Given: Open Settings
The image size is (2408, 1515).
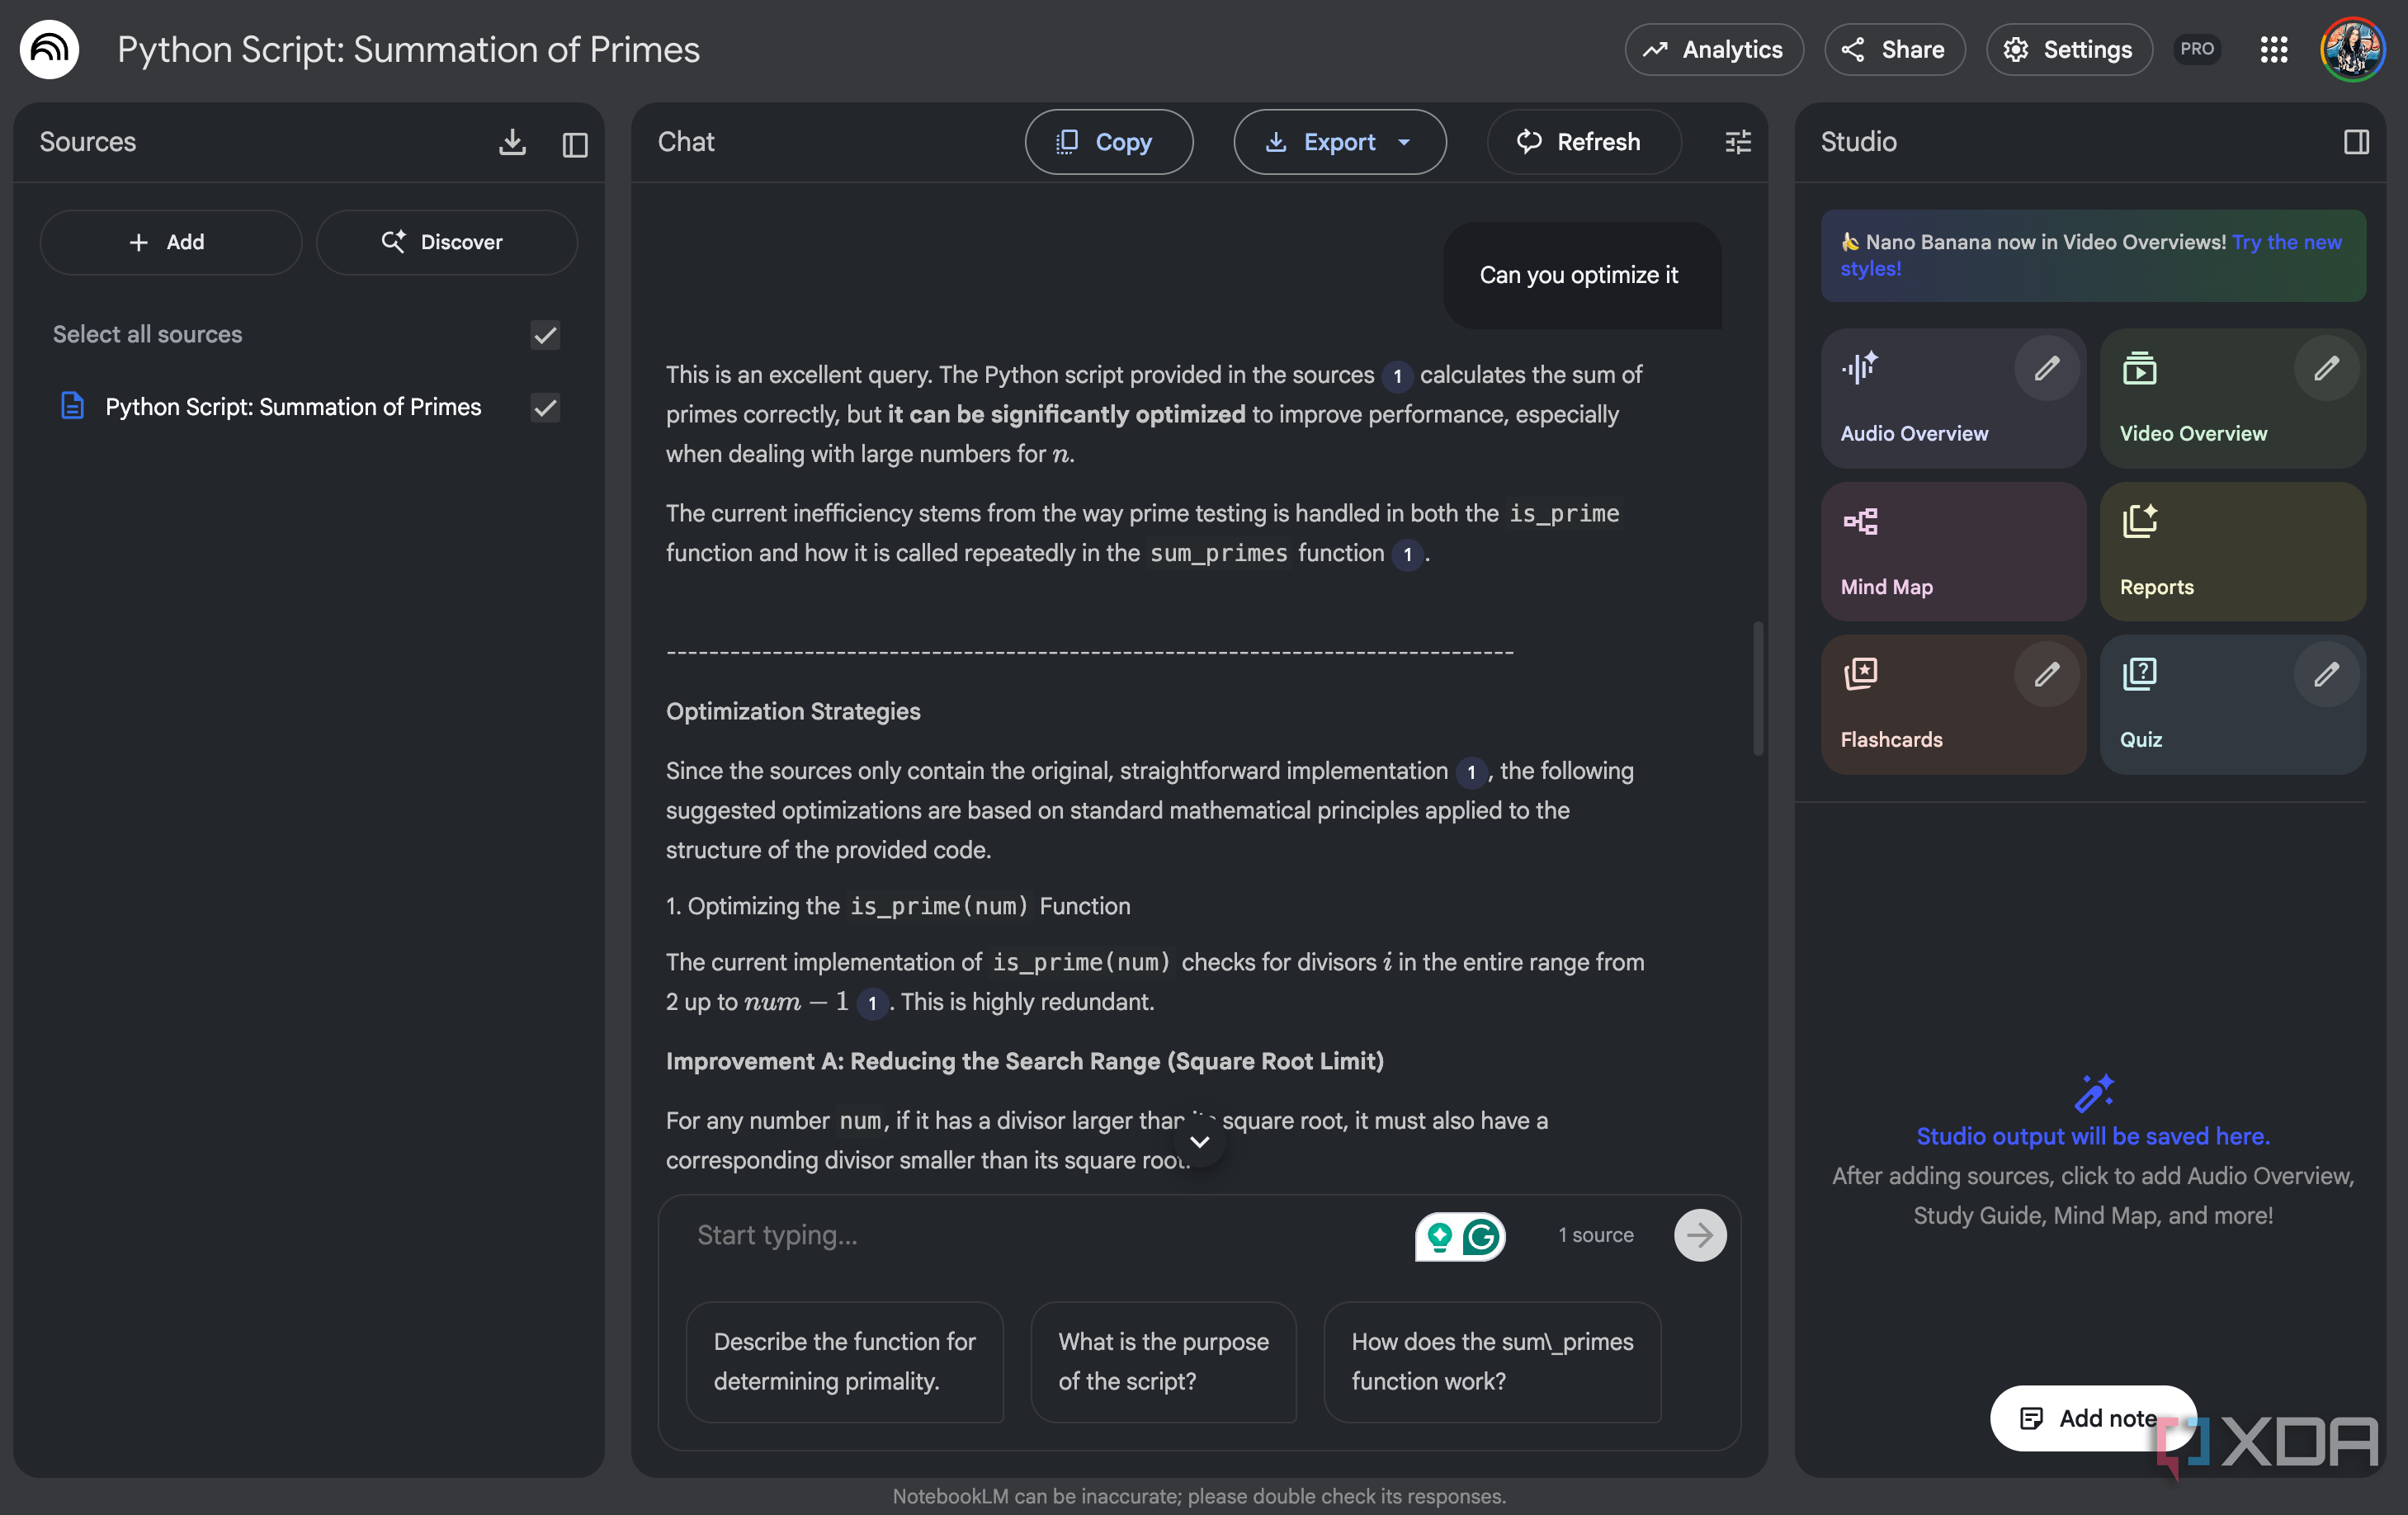Looking at the screenshot, I should [x=2069, y=49].
